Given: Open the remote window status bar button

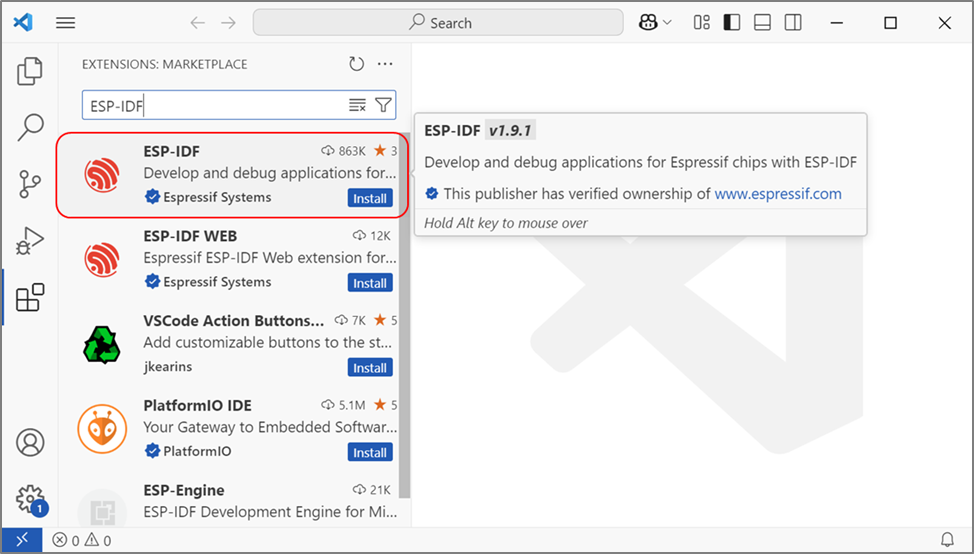Looking at the screenshot, I should [22, 540].
